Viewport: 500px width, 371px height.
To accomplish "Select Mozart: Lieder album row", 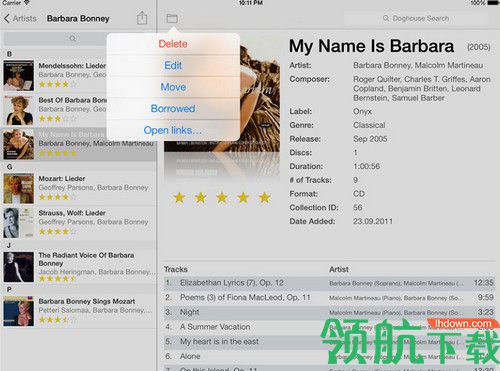I will coord(78,188).
